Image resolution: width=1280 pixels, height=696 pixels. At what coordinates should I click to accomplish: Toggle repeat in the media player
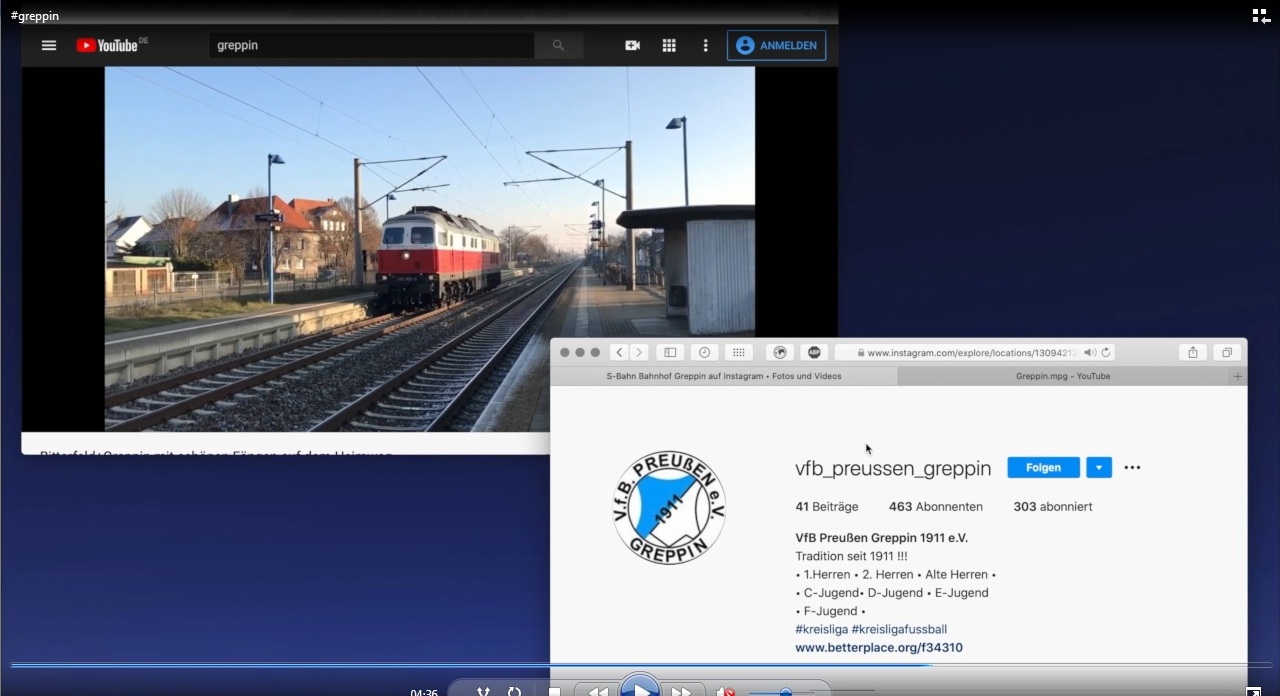pos(514,691)
